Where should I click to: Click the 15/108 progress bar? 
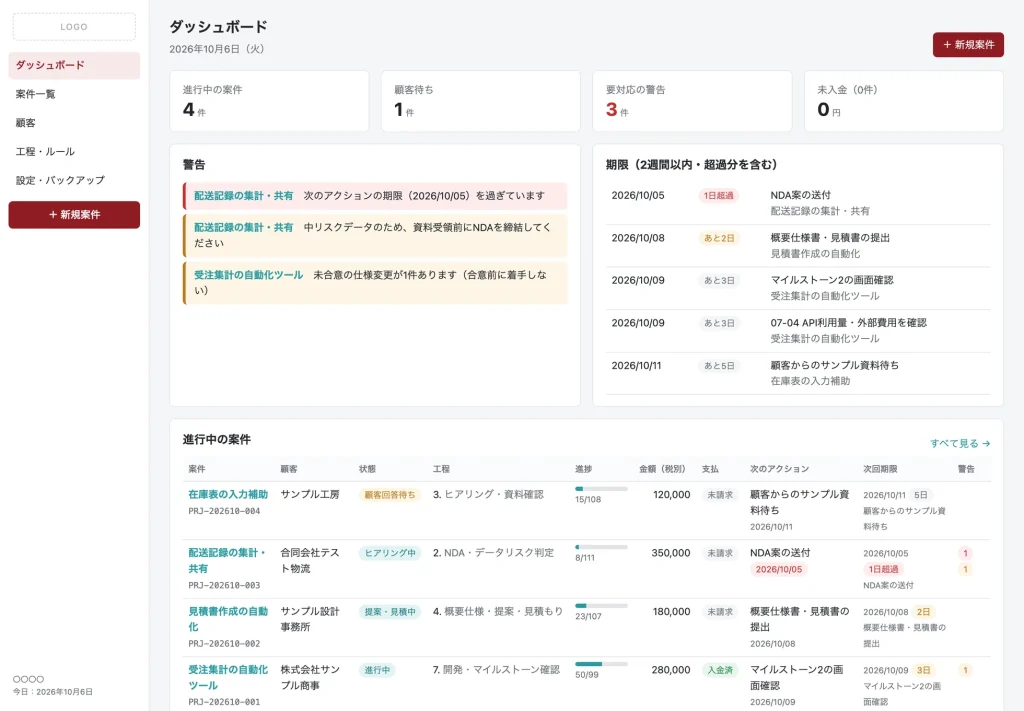(601, 488)
